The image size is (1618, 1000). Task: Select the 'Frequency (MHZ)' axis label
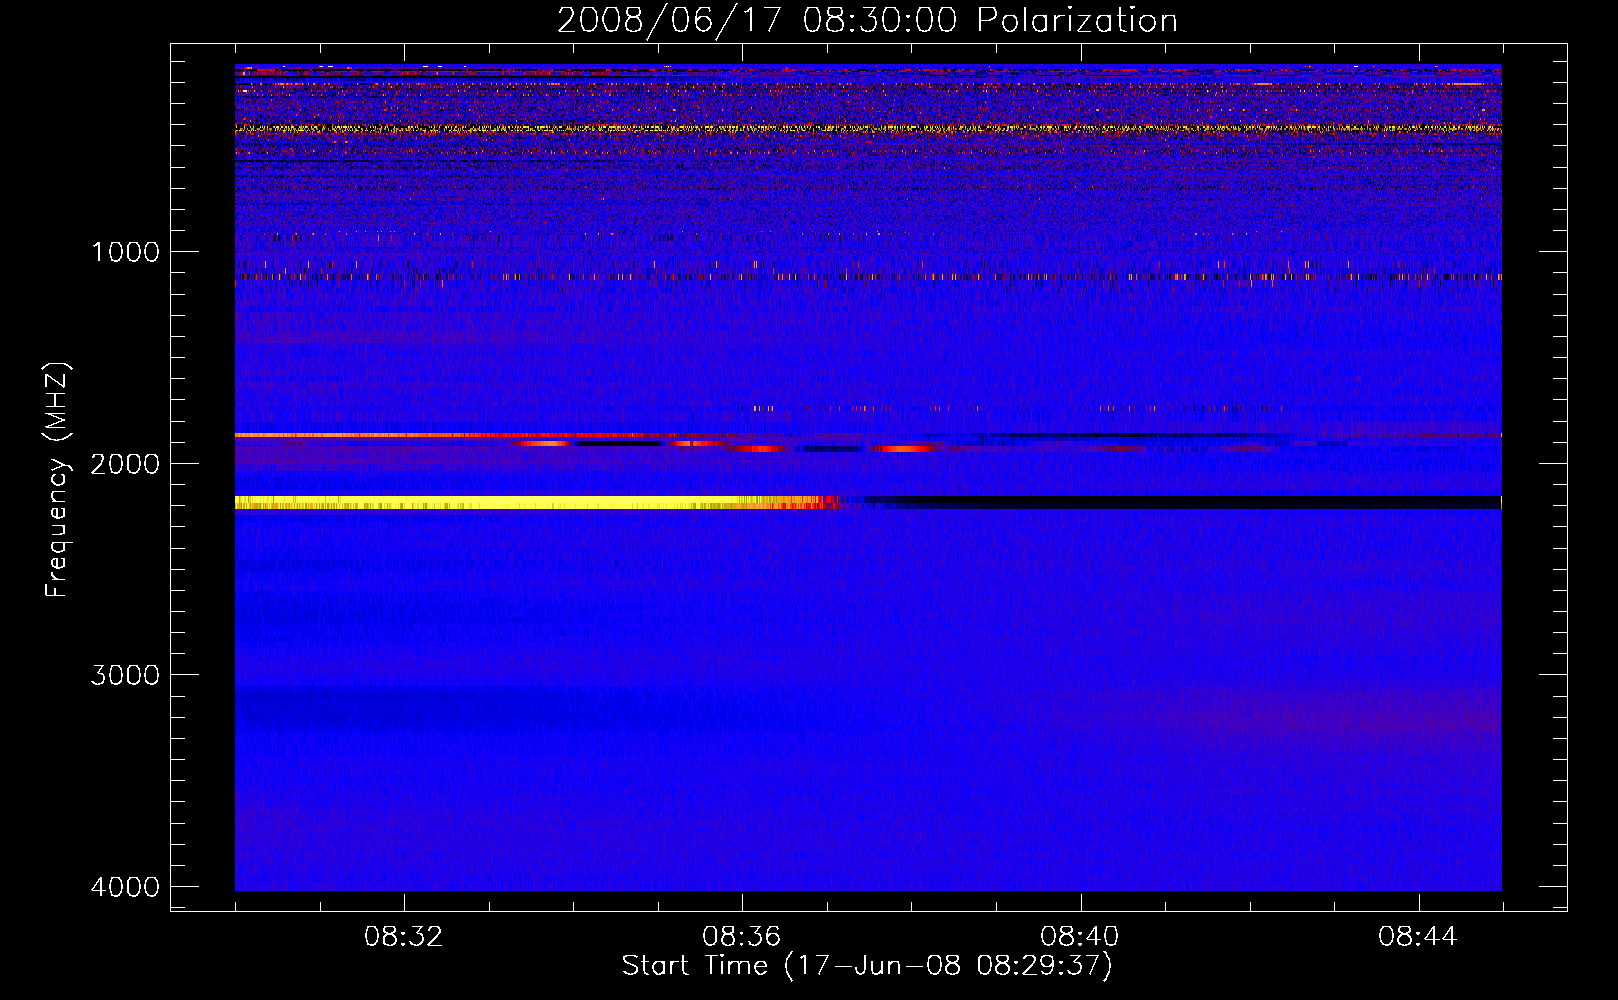(57, 480)
